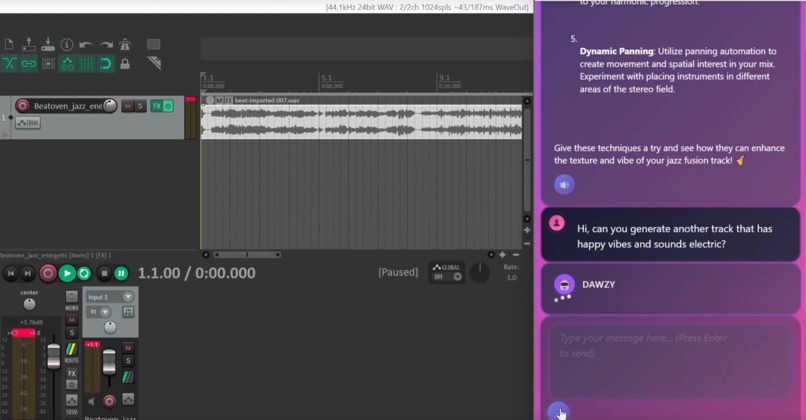Toggle item grouping link icon

[x=29, y=64]
